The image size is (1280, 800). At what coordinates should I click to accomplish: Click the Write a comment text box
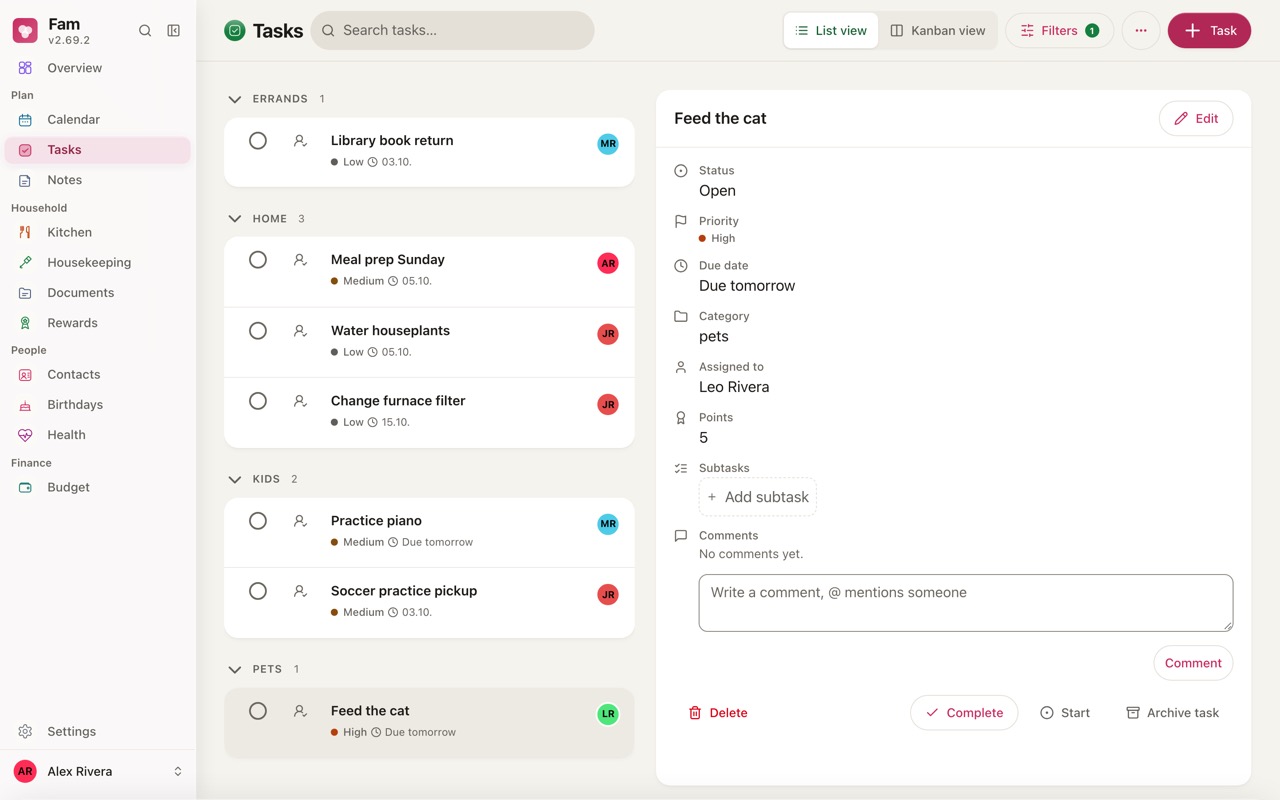coord(966,603)
